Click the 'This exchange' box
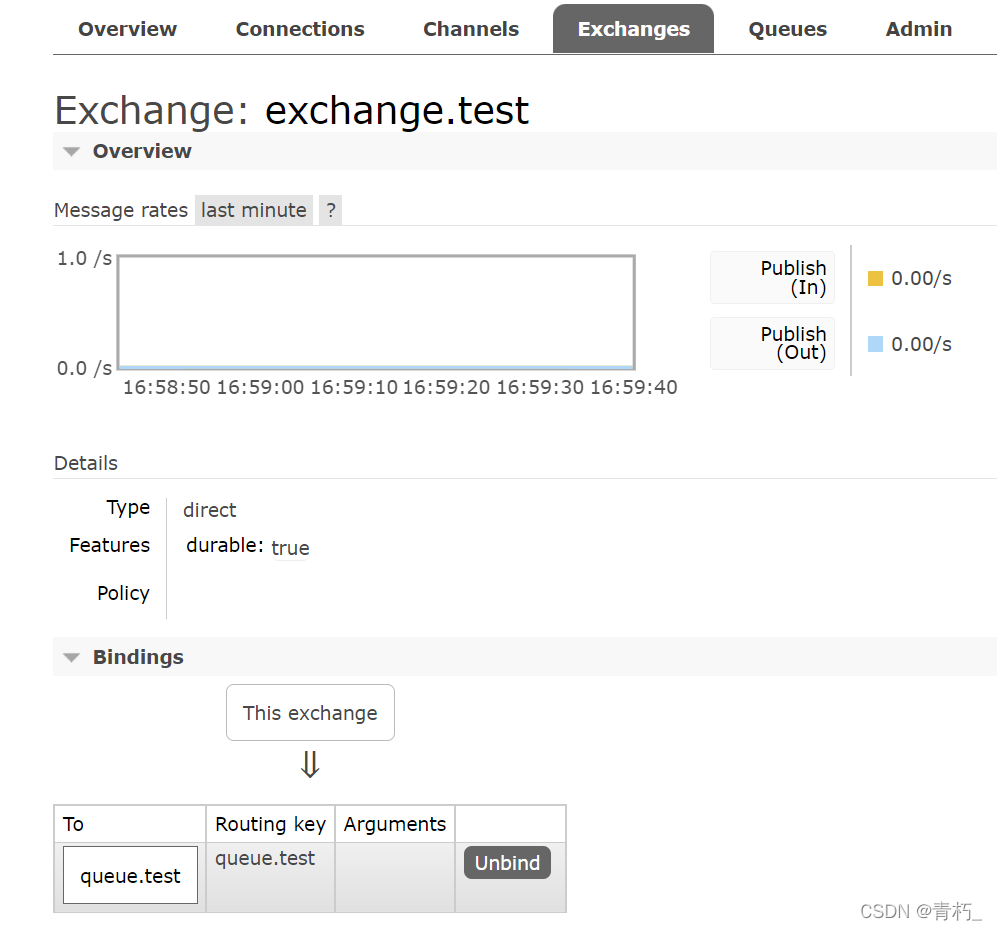Image resolution: width=997 pixels, height=930 pixels. (x=310, y=713)
